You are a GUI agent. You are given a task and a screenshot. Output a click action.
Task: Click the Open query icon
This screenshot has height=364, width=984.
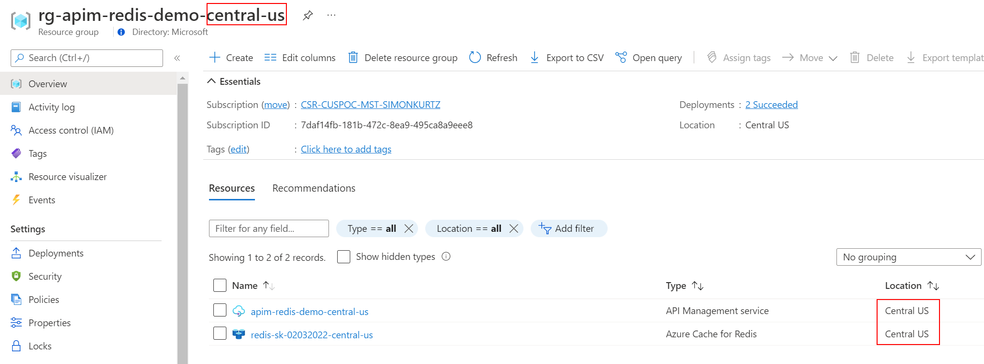[x=621, y=58]
